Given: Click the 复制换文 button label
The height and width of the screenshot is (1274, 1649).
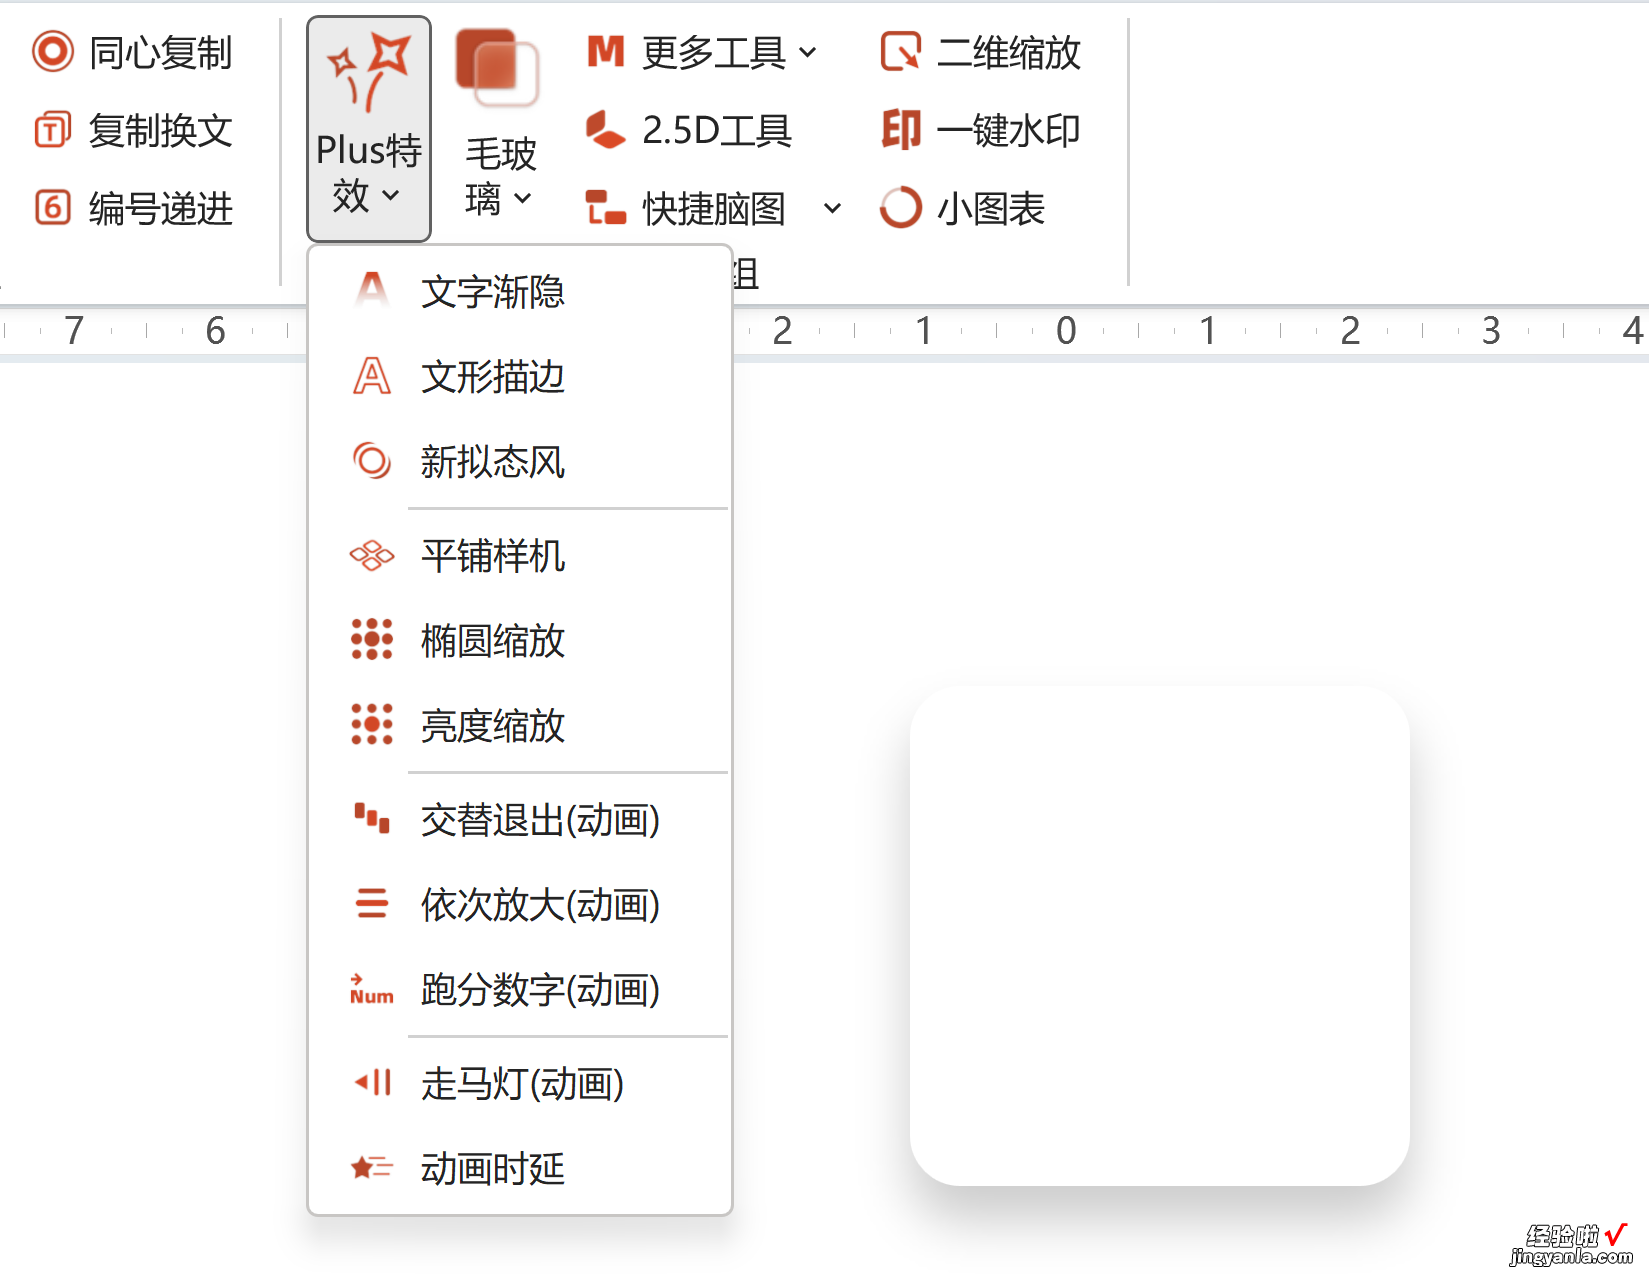Looking at the screenshot, I should pos(160,130).
